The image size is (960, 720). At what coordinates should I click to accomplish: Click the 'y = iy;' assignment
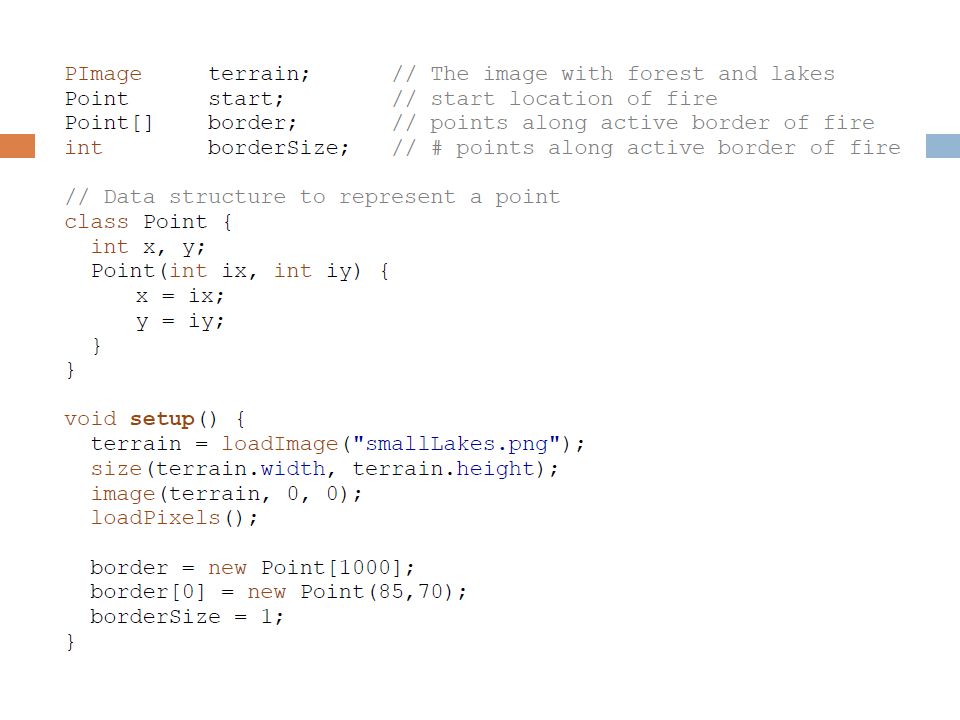[x=181, y=321]
